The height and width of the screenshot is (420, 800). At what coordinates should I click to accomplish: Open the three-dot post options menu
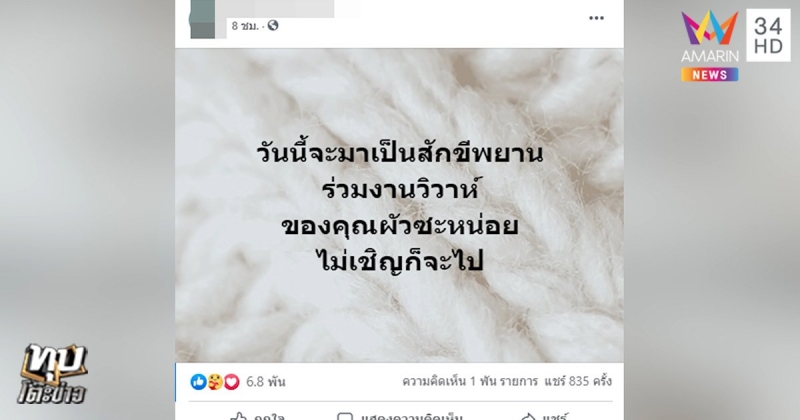[x=596, y=18]
